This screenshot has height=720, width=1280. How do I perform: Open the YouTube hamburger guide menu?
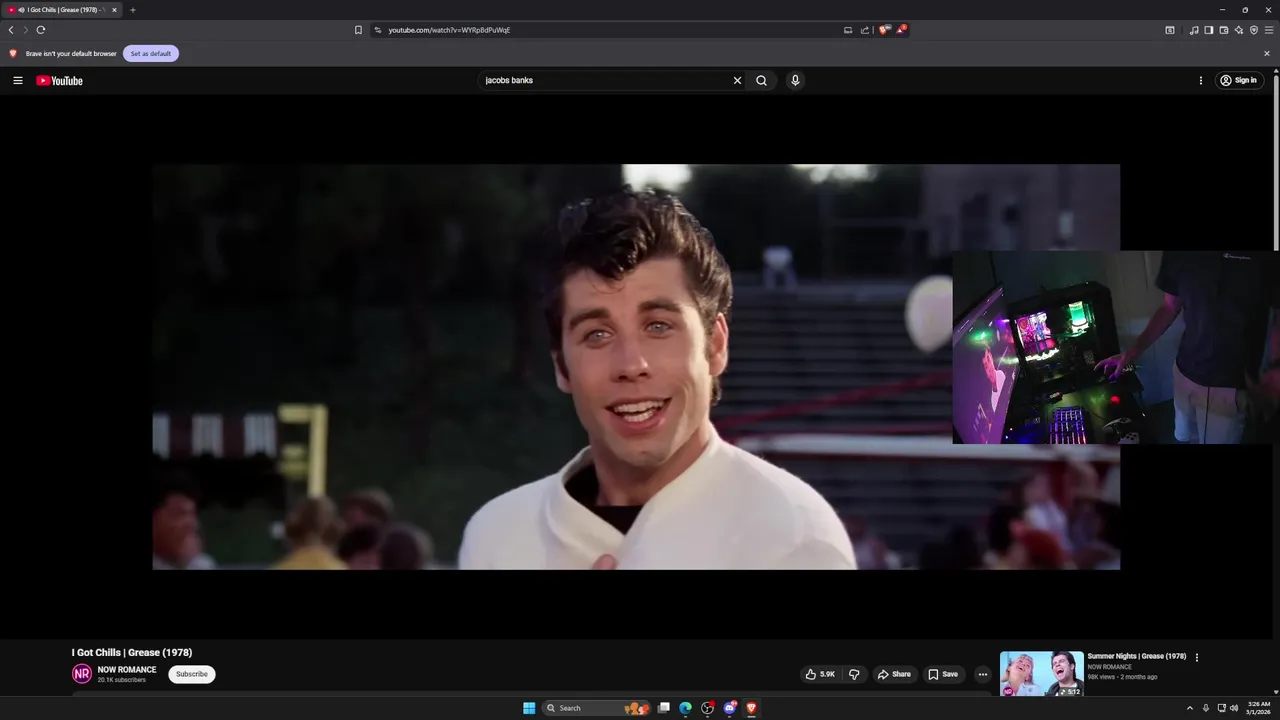click(x=17, y=81)
